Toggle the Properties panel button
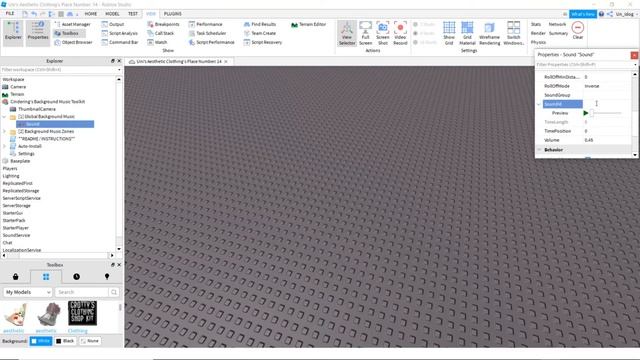 pos(38,33)
